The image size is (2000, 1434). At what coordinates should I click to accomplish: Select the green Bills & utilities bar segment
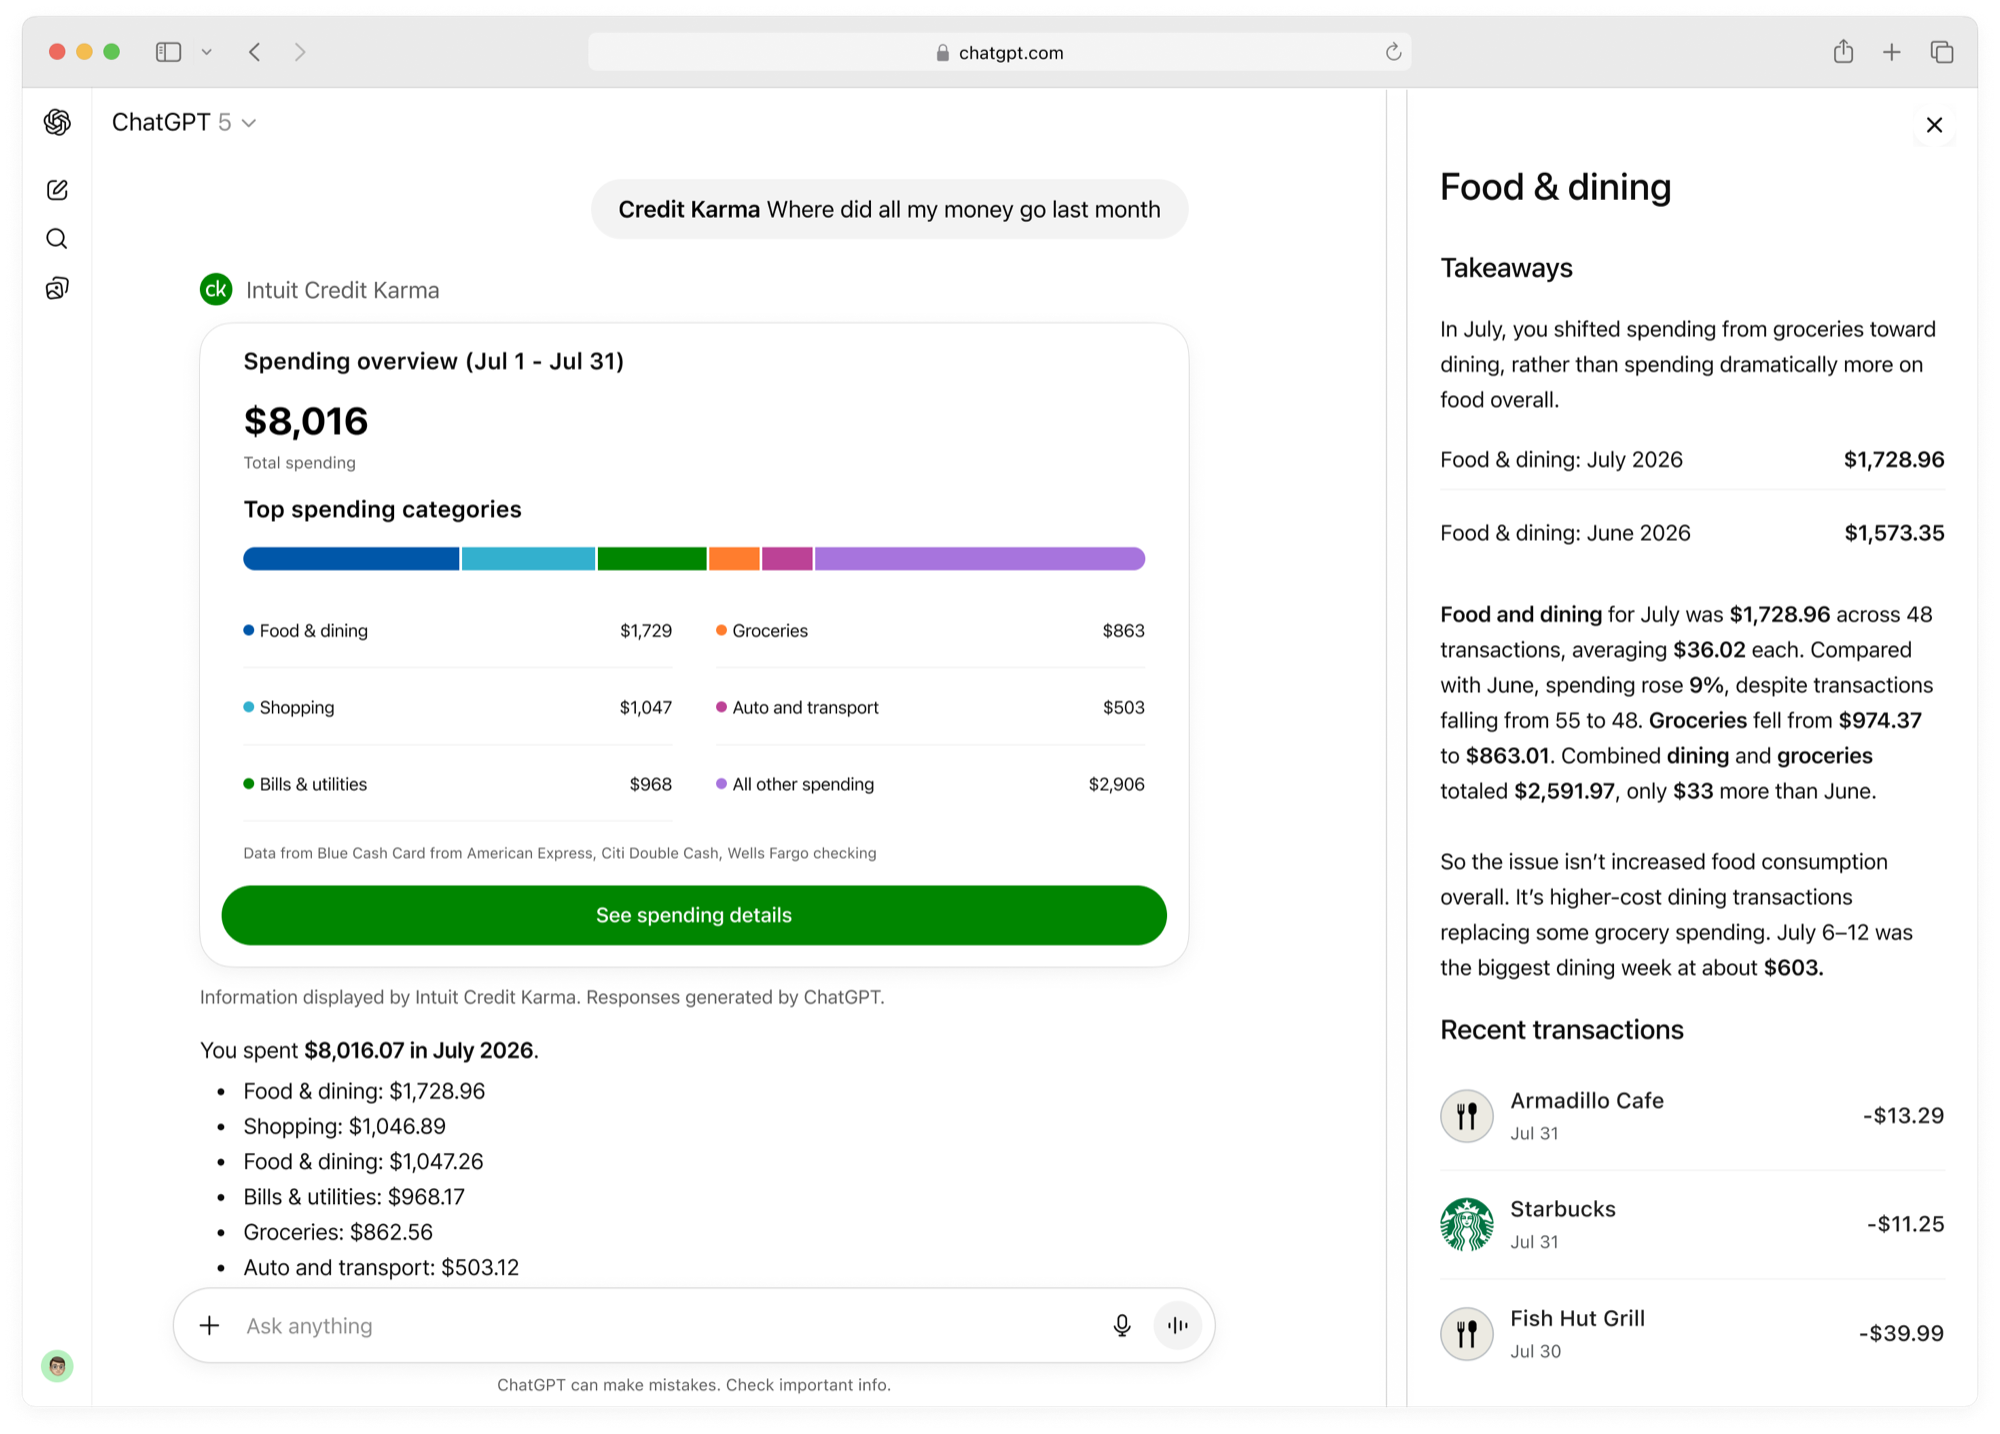(652, 559)
